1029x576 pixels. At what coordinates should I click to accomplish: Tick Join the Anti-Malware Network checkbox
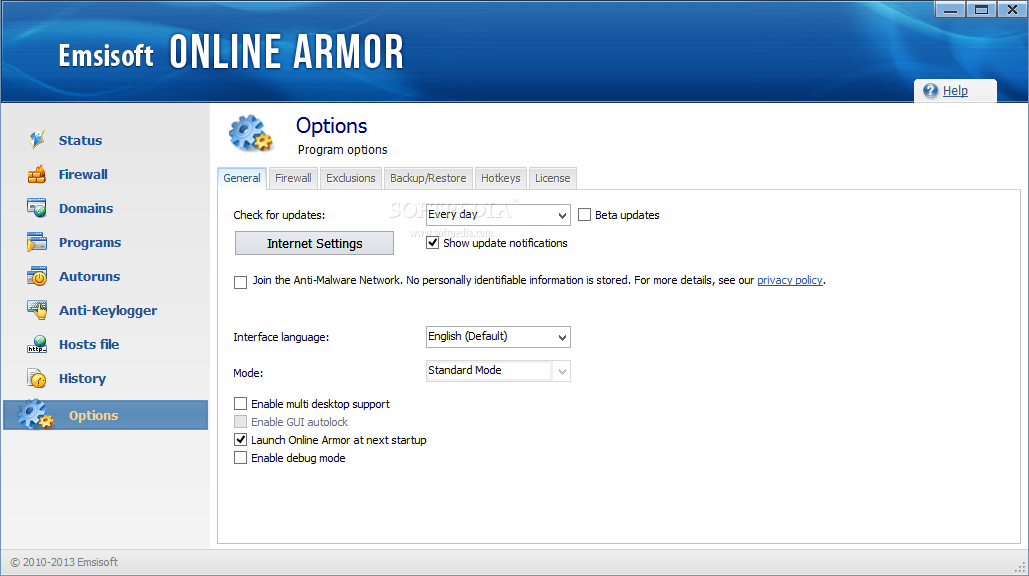(240, 282)
